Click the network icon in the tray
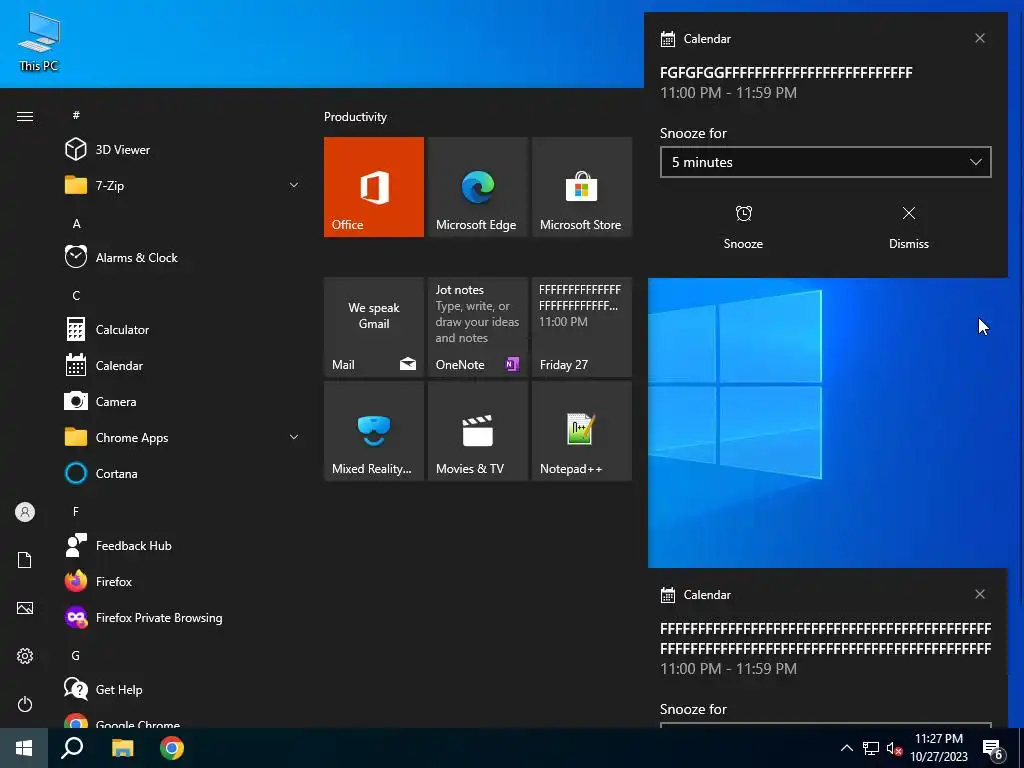1024x768 pixels. pos(871,748)
